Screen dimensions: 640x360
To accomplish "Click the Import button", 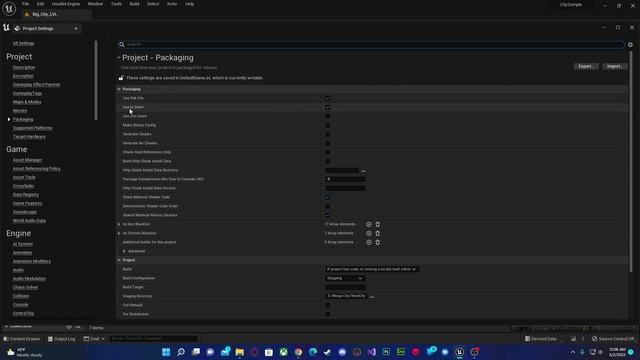I will click(x=614, y=66).
